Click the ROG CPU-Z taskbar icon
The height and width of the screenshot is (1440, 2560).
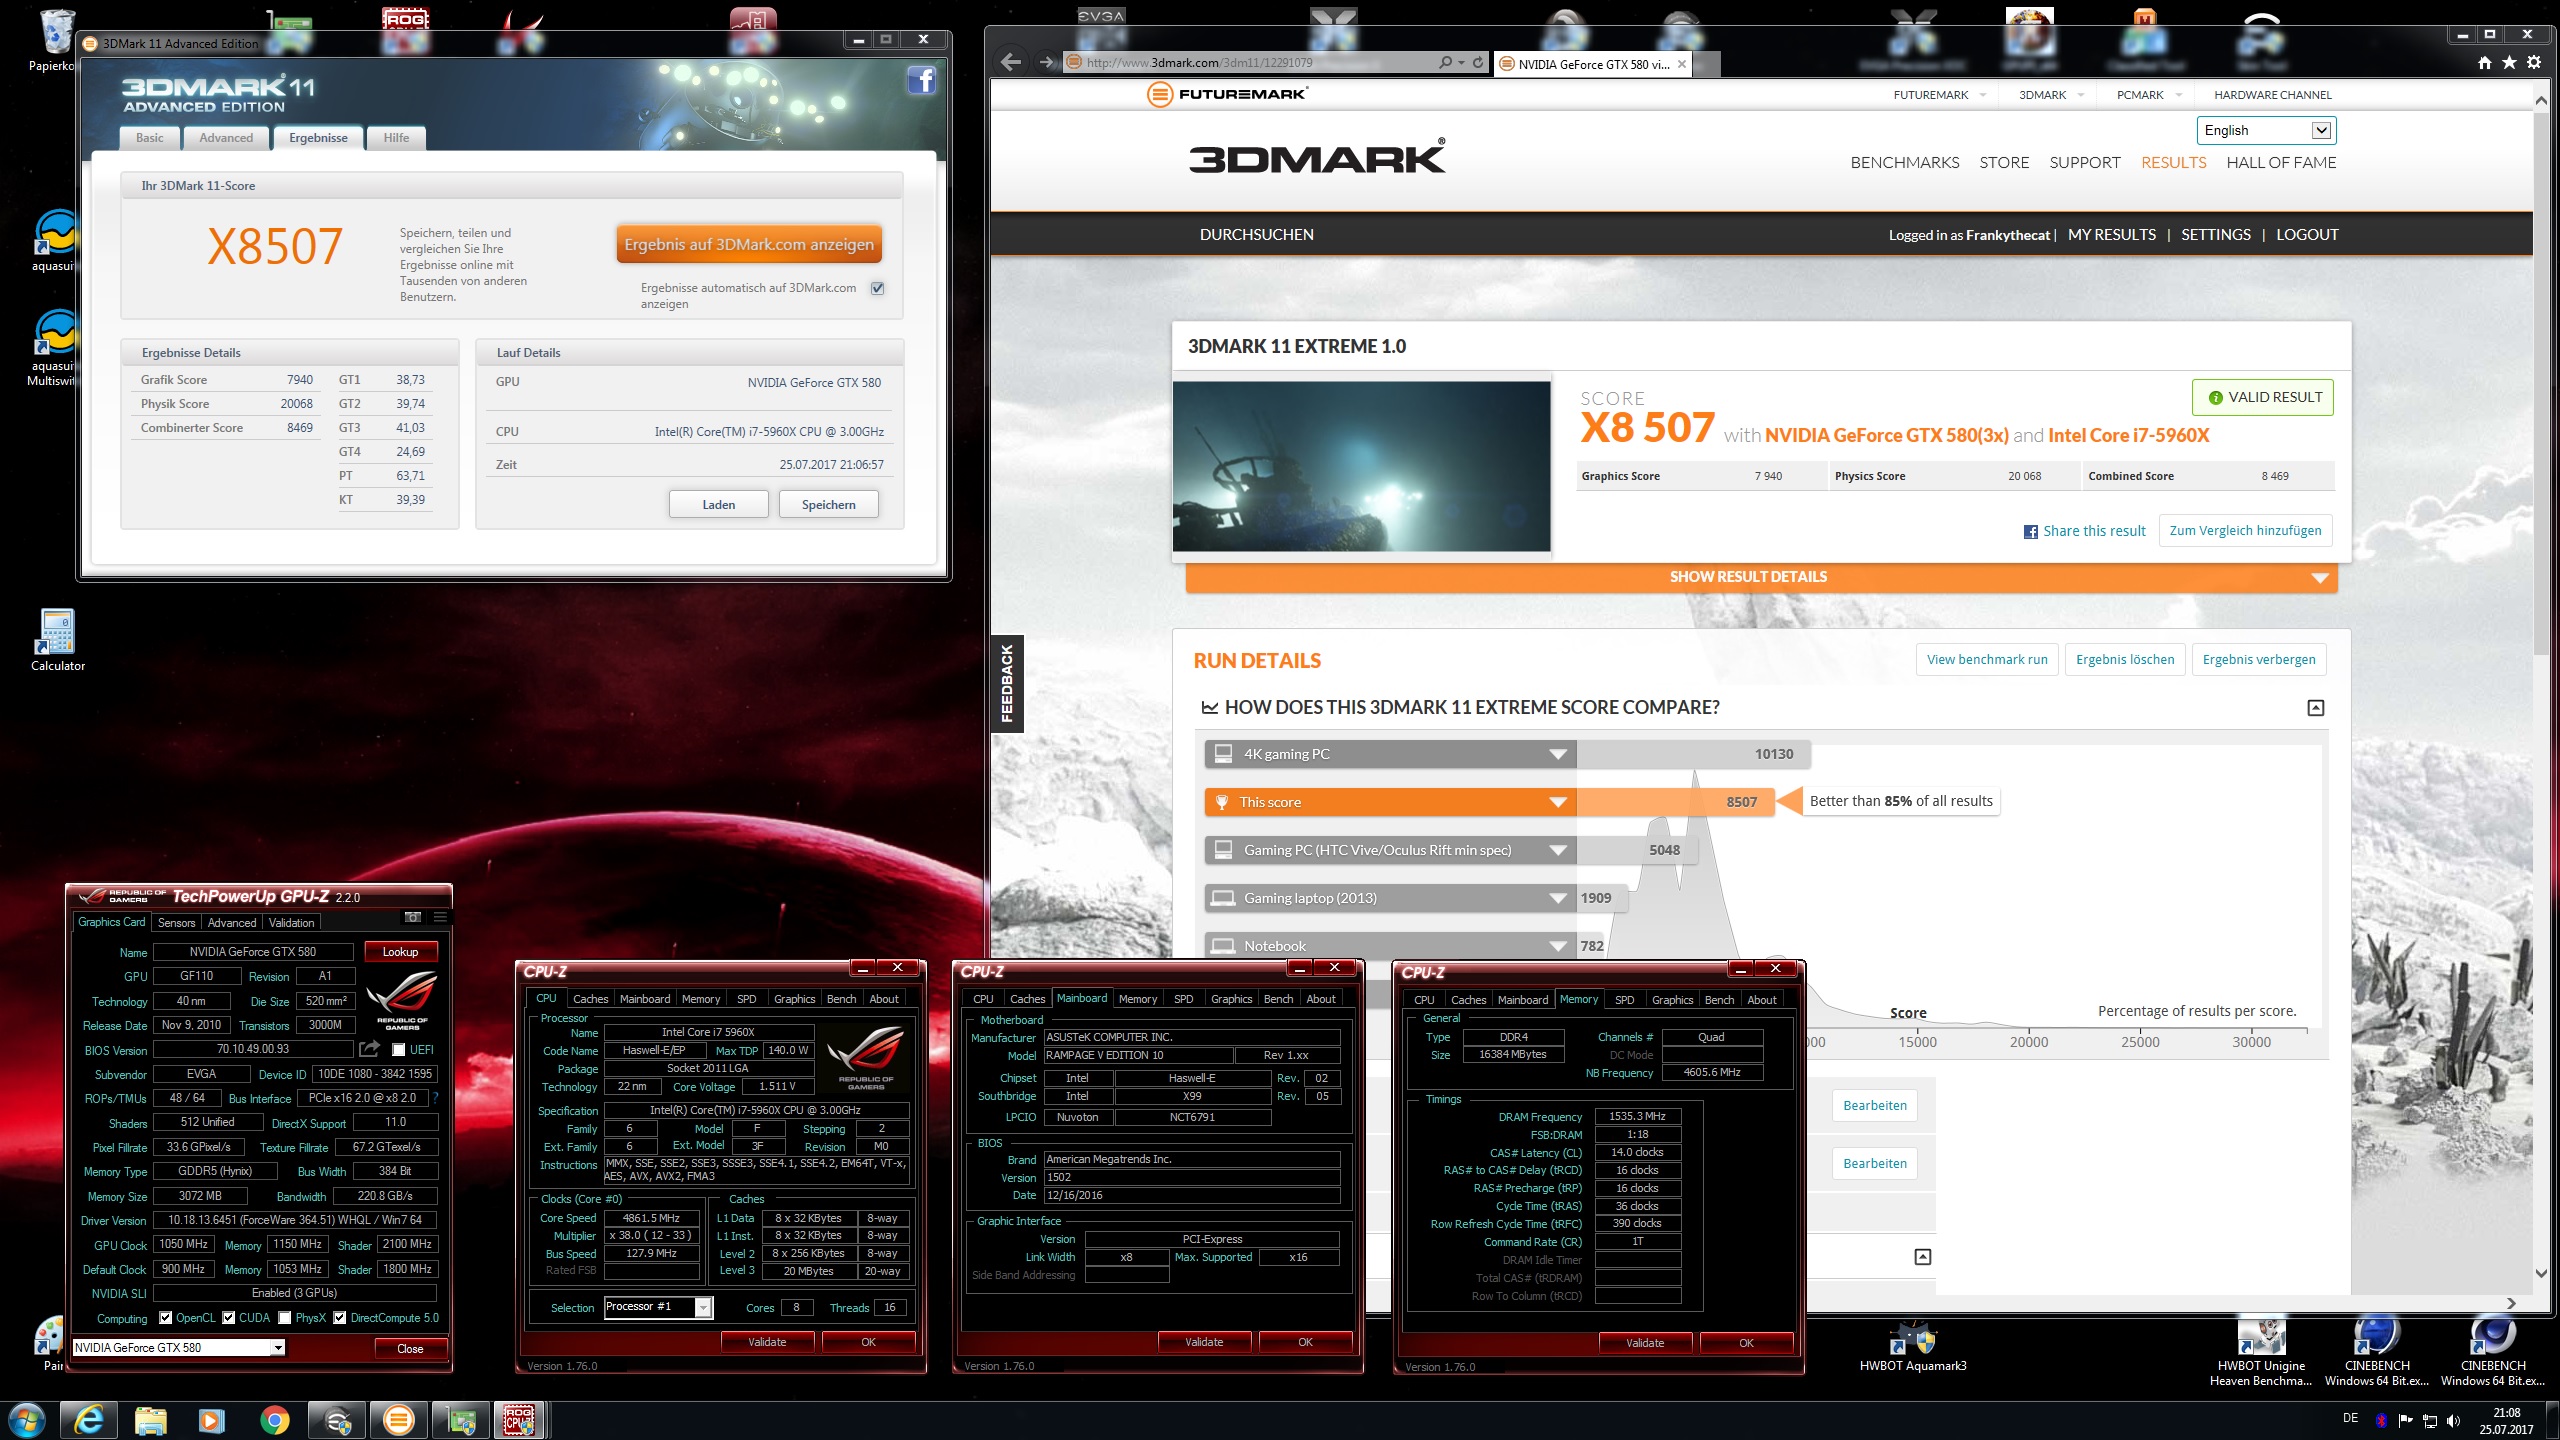click(x=519, y=1420)
